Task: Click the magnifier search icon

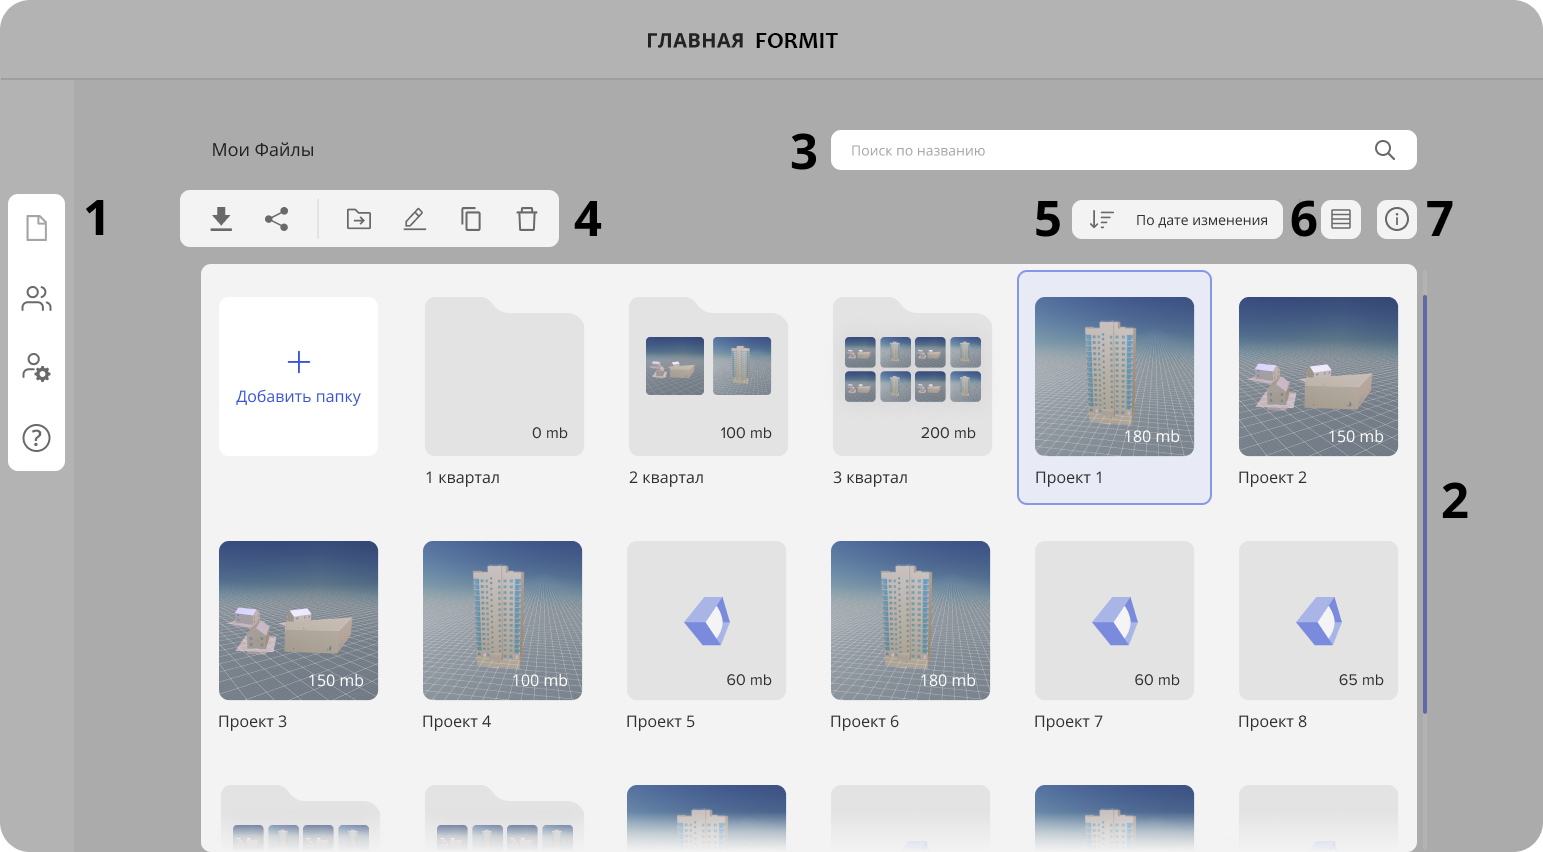Action: click(1385, 150)
